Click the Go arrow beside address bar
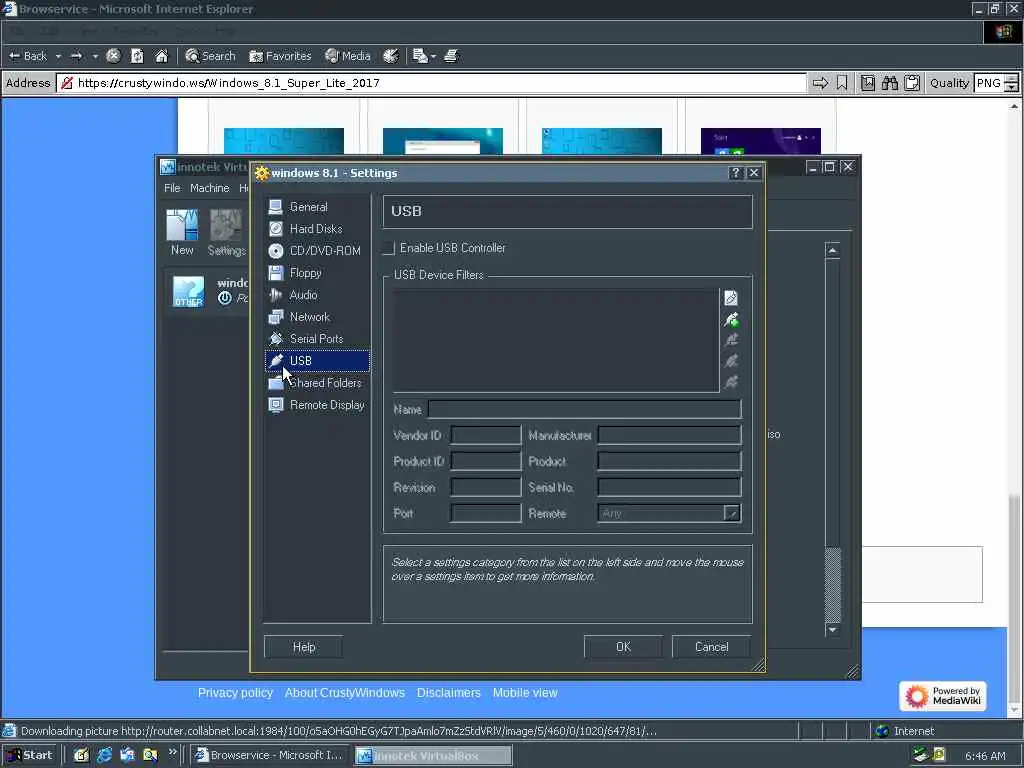Screen dimensions: 1024x768 tap(820, 83)
